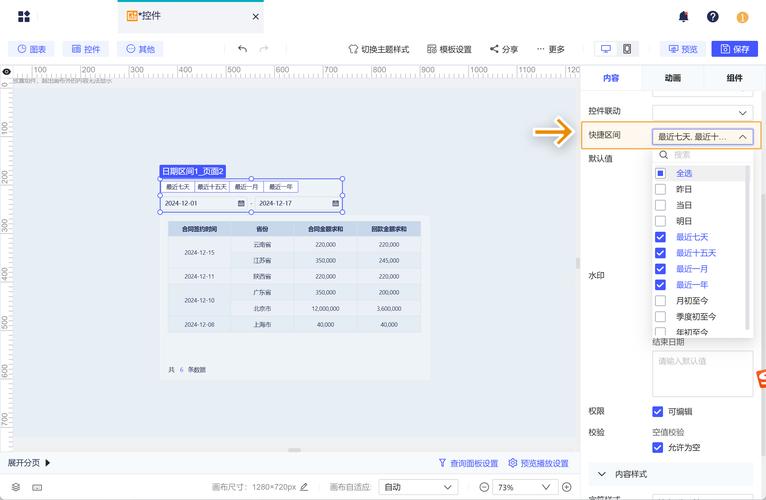Viewport: 766px width, 500px height.
Task: Zoom out with the minus icon
Action: point(484,487)
